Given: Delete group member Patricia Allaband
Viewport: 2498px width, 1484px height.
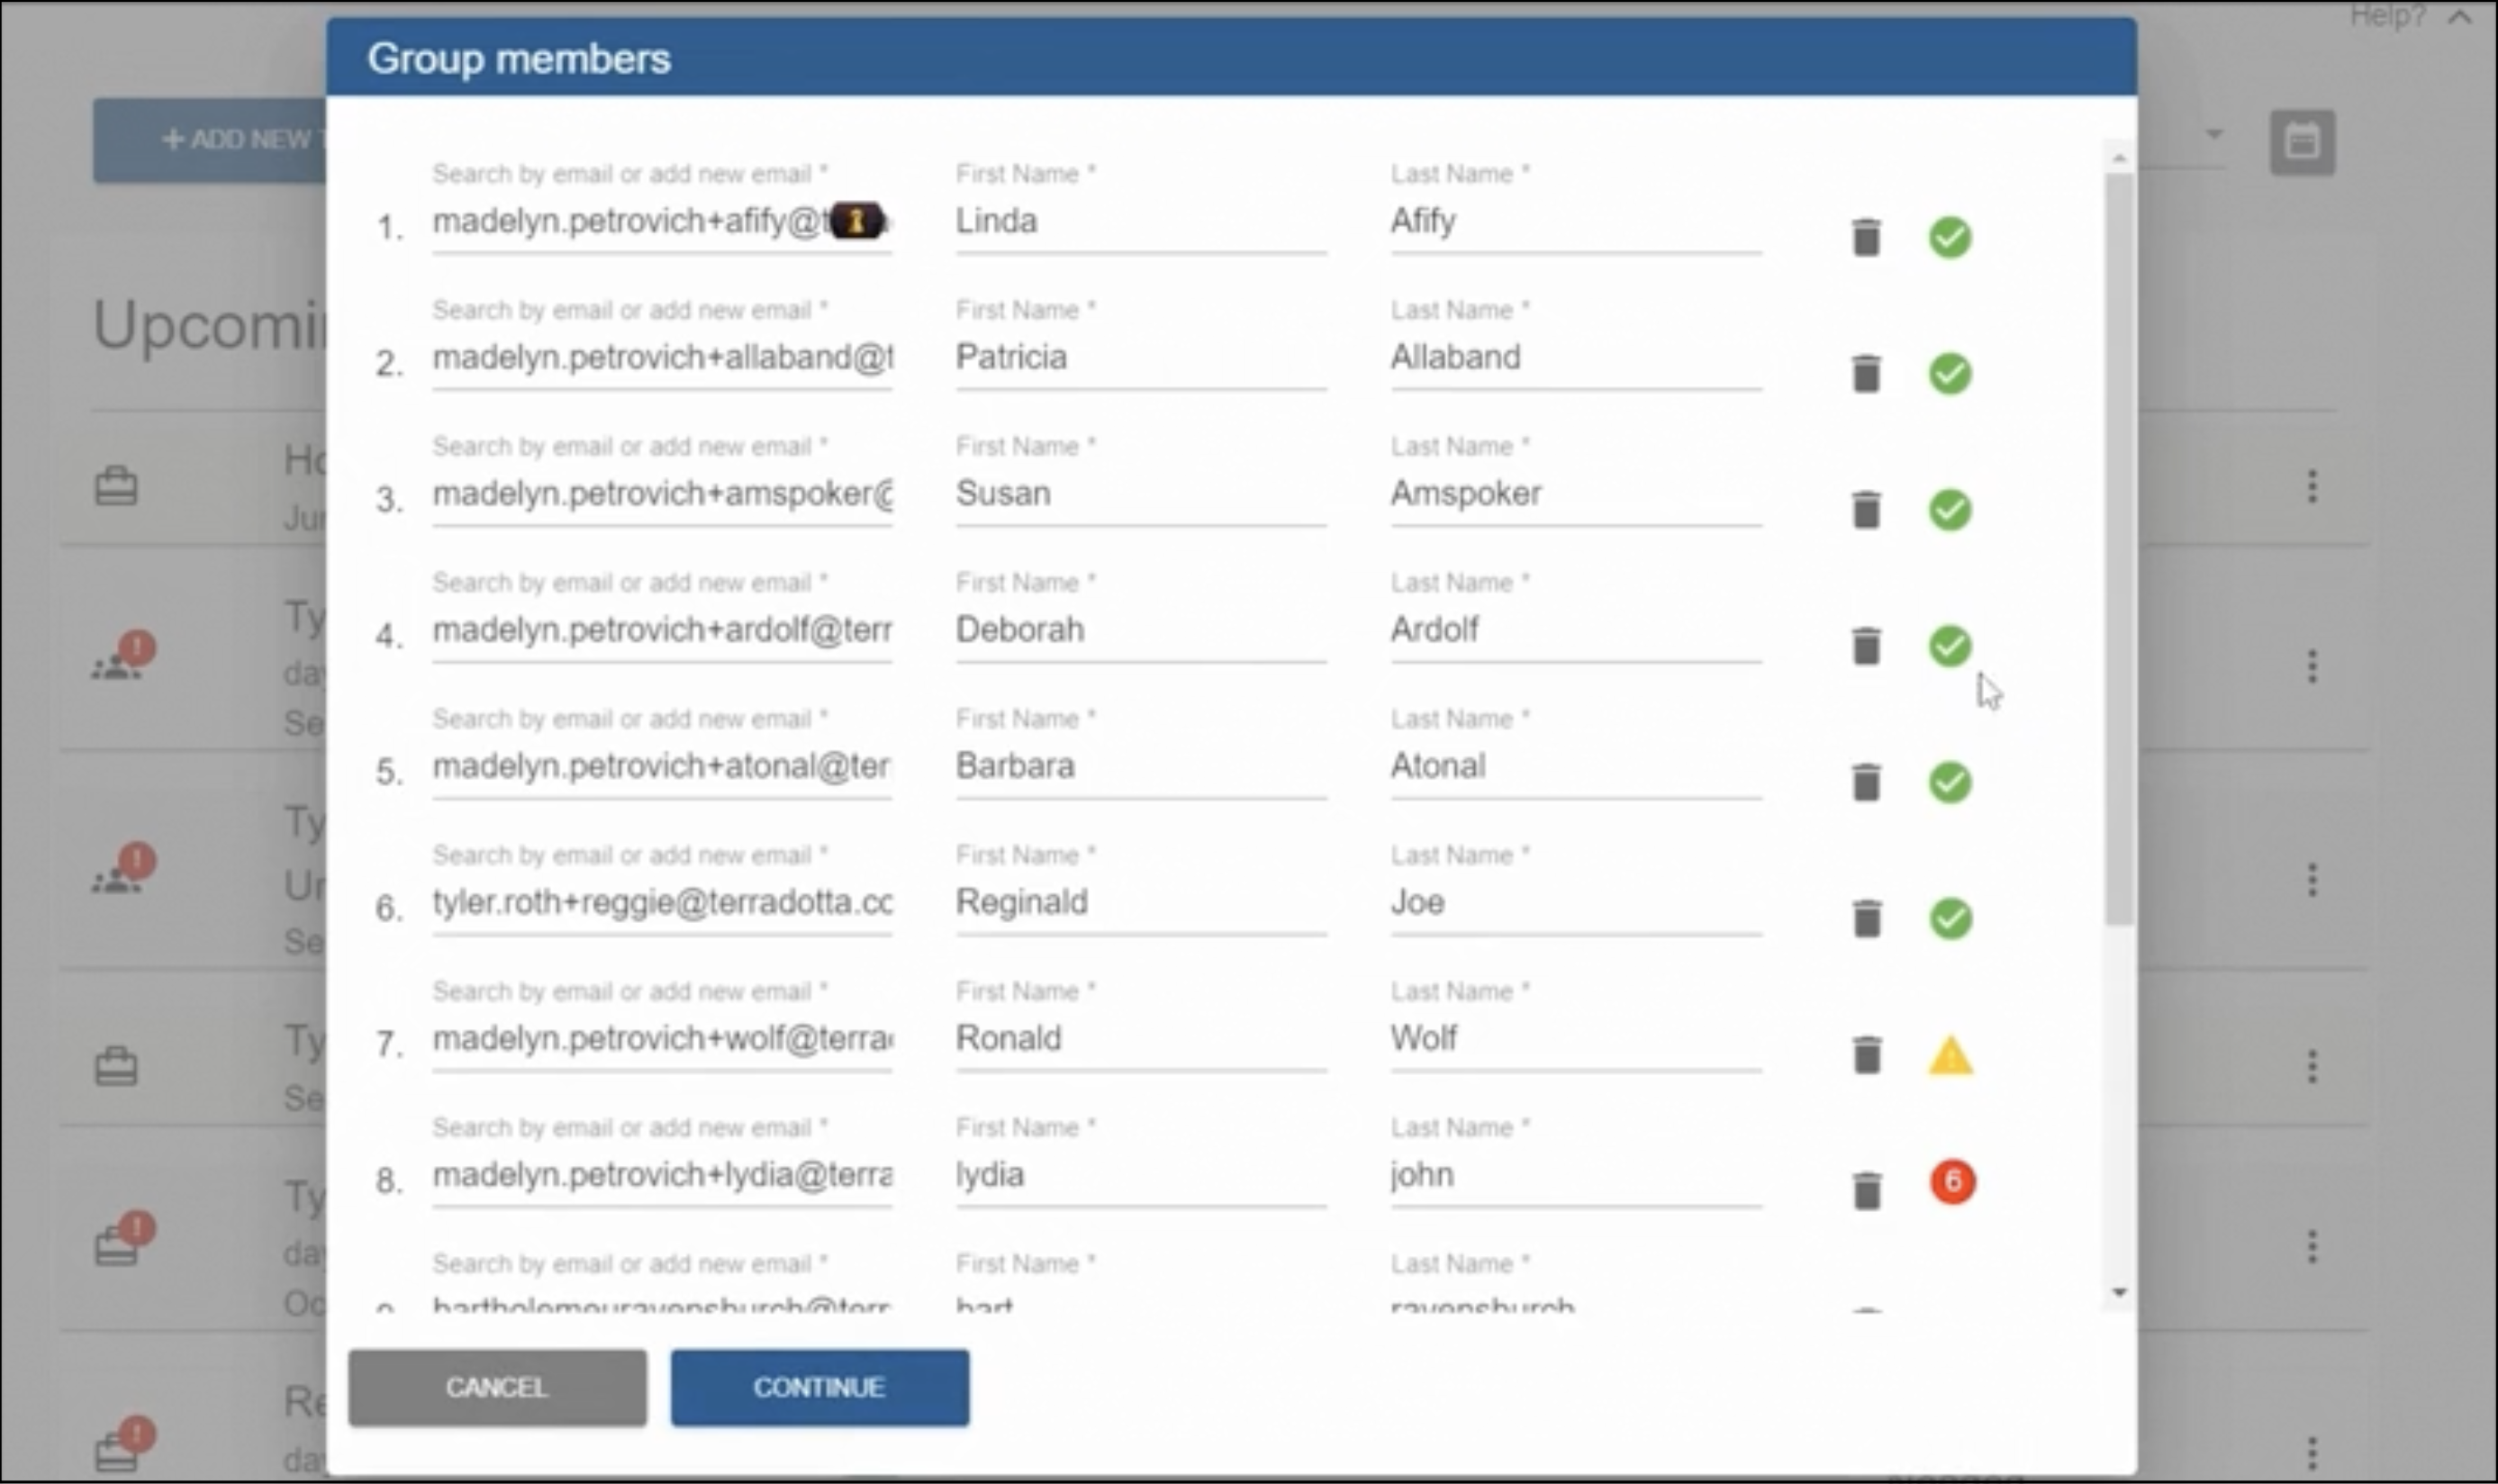Looking at the screenshot, I should (1866, 373).
